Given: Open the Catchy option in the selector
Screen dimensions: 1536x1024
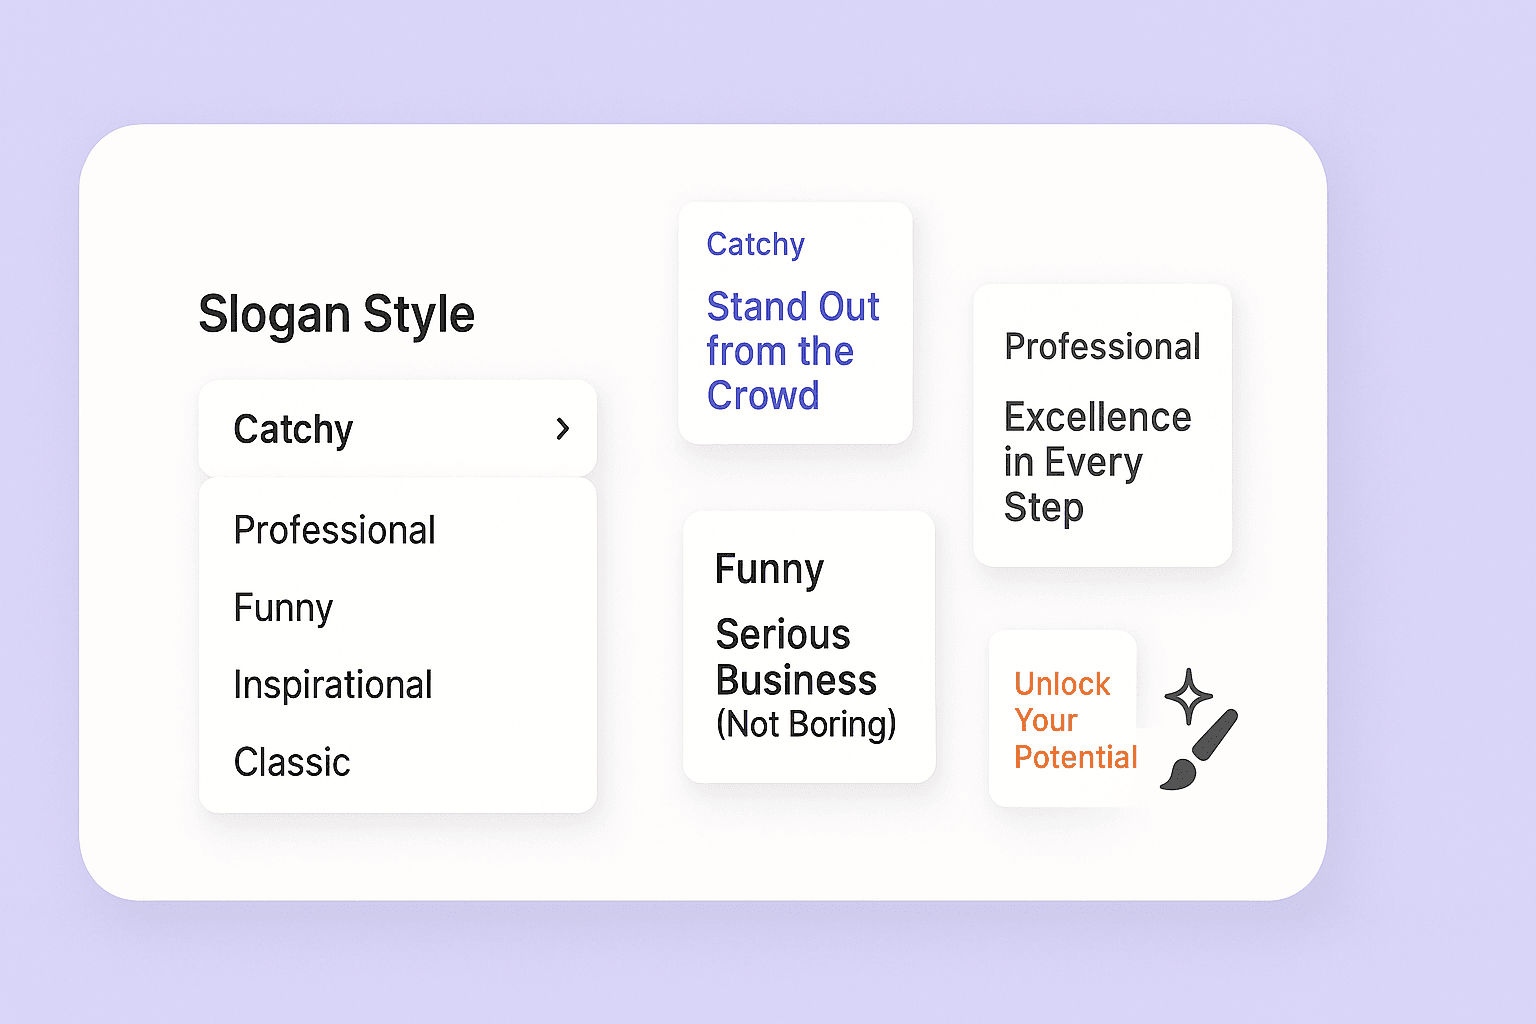Looking at the screenshot, I should pos(294,428).
